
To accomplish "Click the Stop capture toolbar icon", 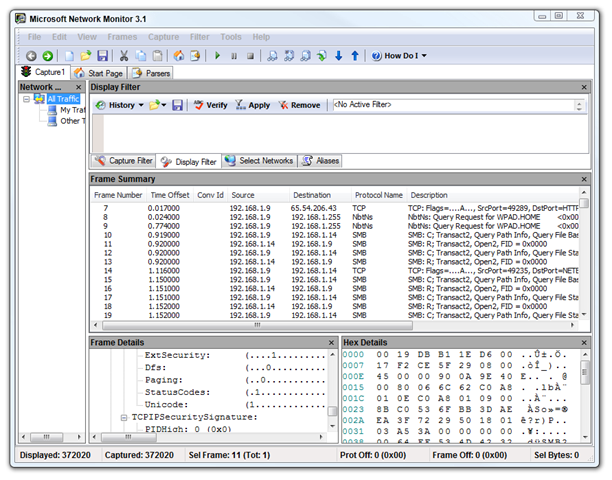I will (x=250, y=56).
